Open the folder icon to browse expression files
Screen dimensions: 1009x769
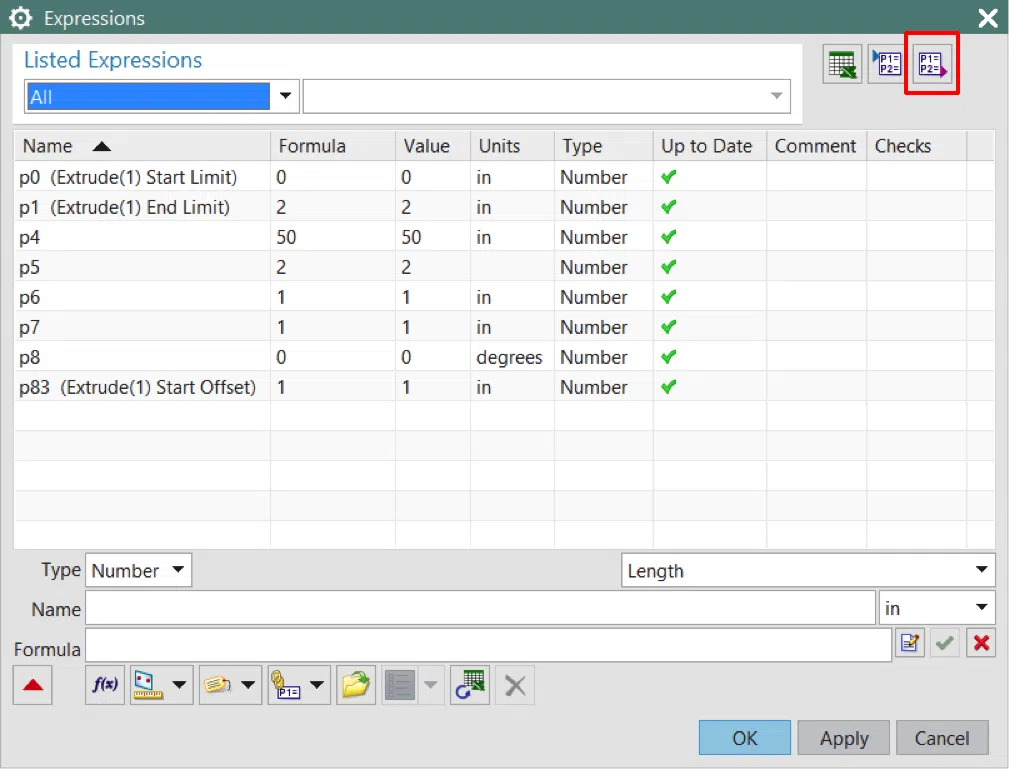click(356, 685)
